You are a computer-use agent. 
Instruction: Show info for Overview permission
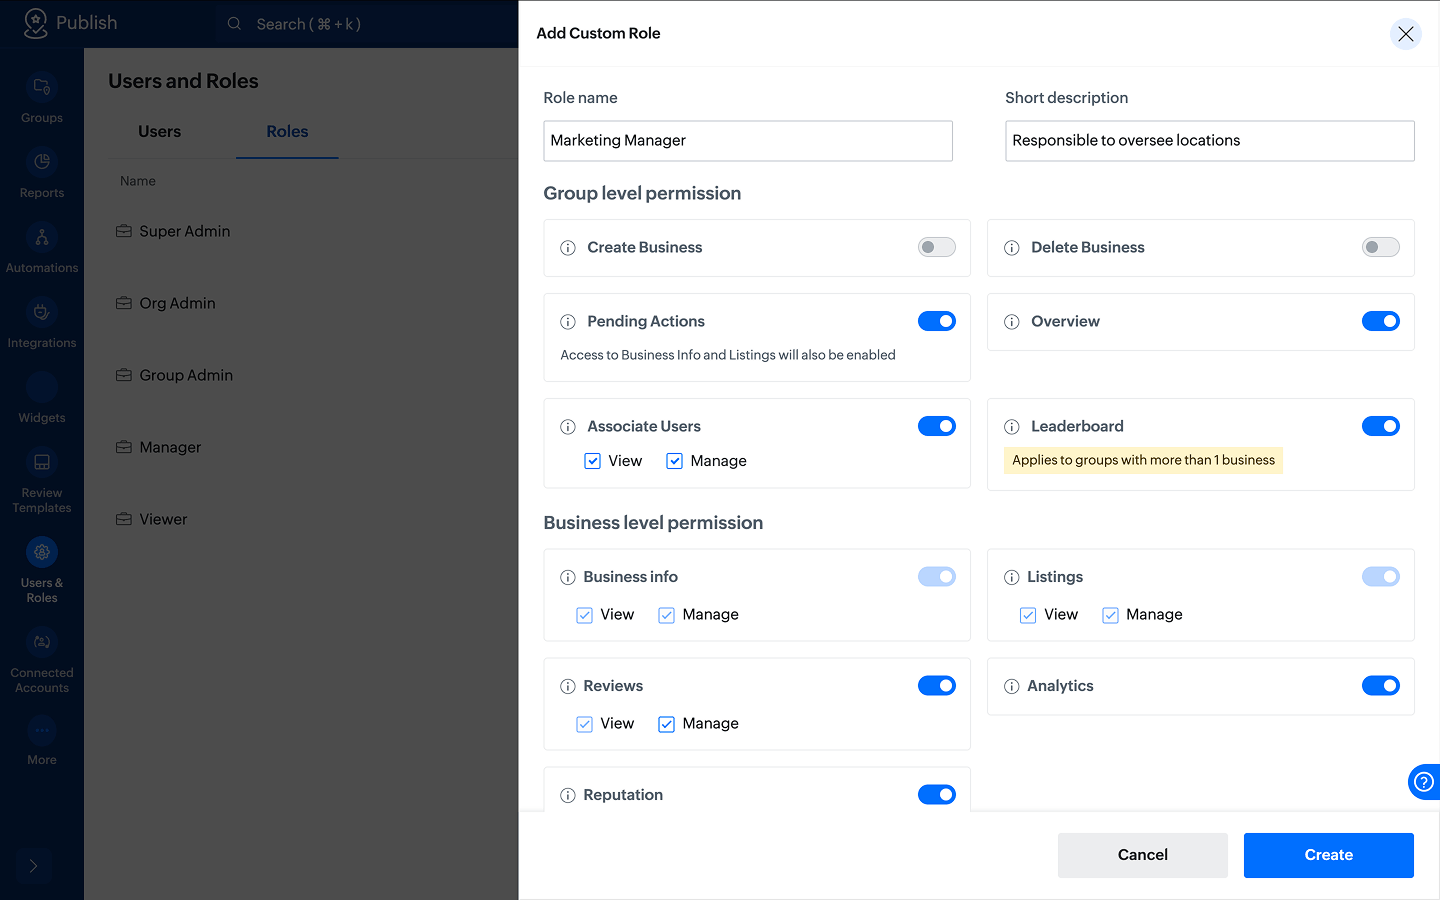[x=1012, y=322]
